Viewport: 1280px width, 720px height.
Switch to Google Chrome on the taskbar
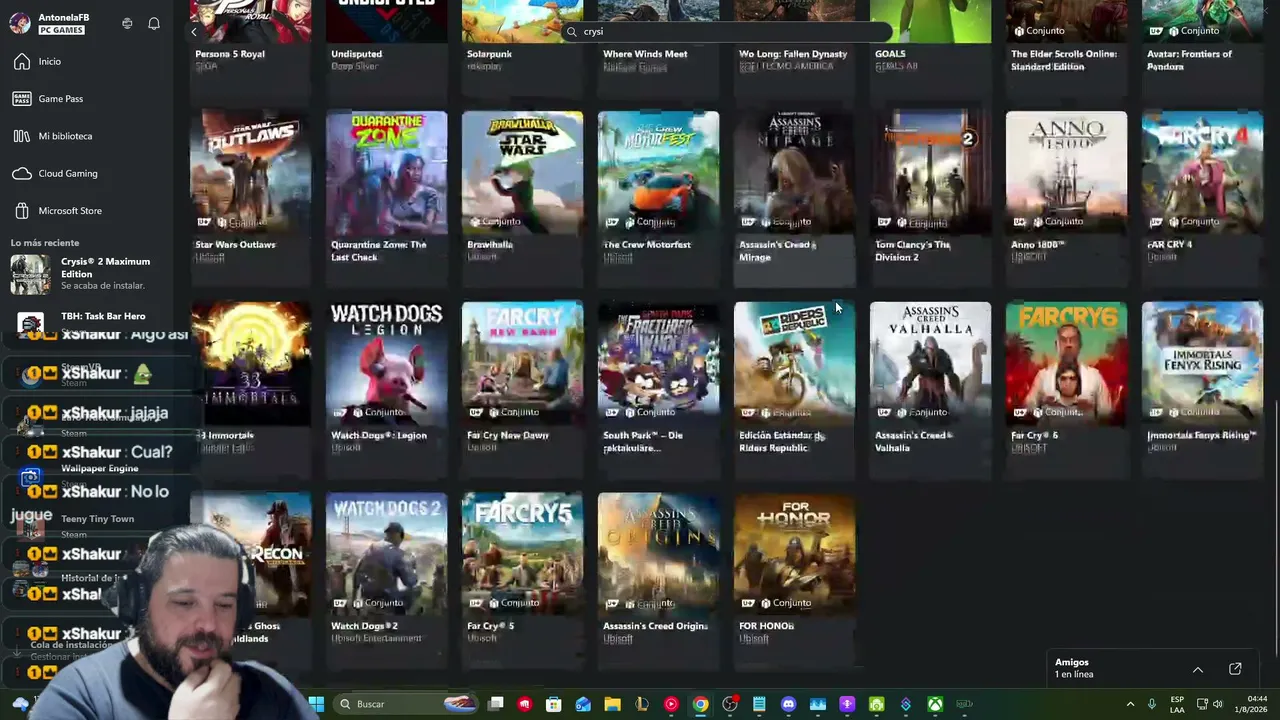point(700,704)
